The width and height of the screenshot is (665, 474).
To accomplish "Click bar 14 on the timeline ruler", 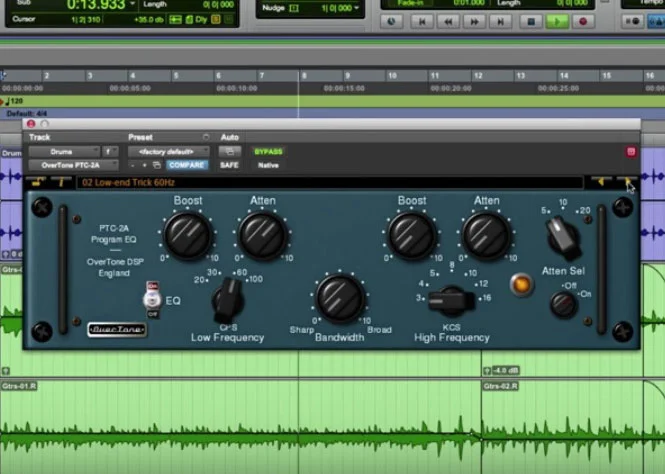I will [x=564, y=75].
